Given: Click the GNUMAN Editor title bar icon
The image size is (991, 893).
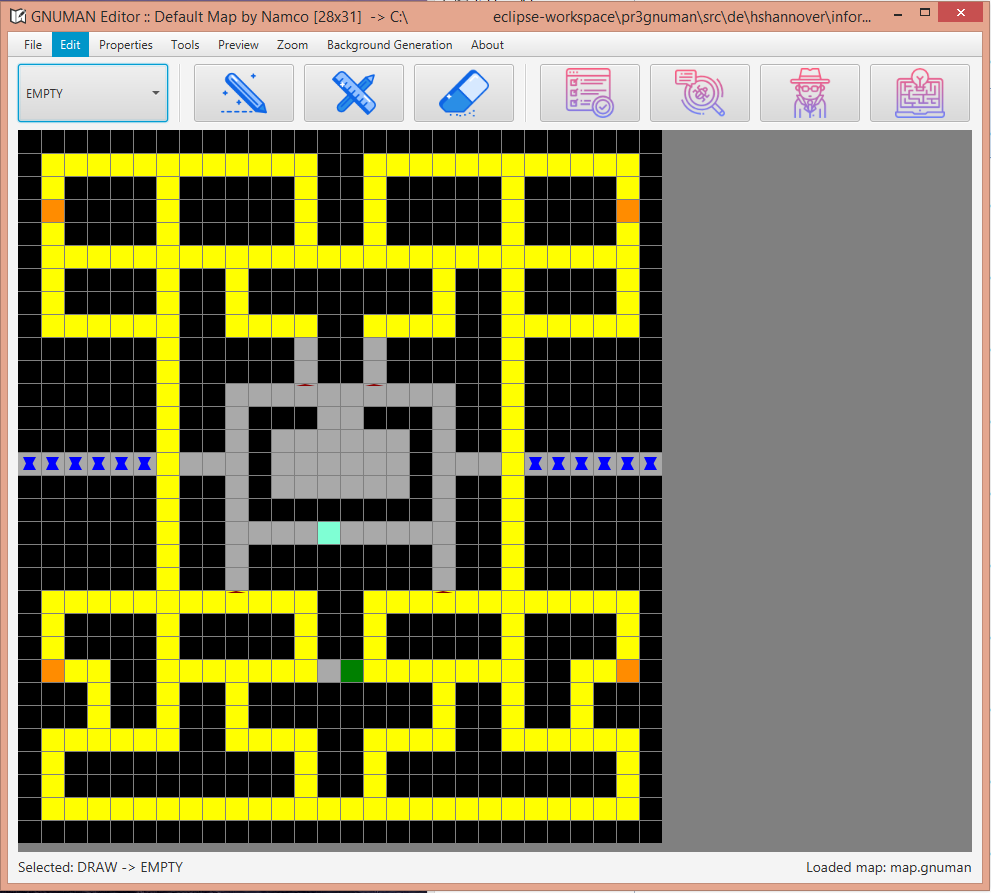Looking at the screenshot, I should click(18, 16).
